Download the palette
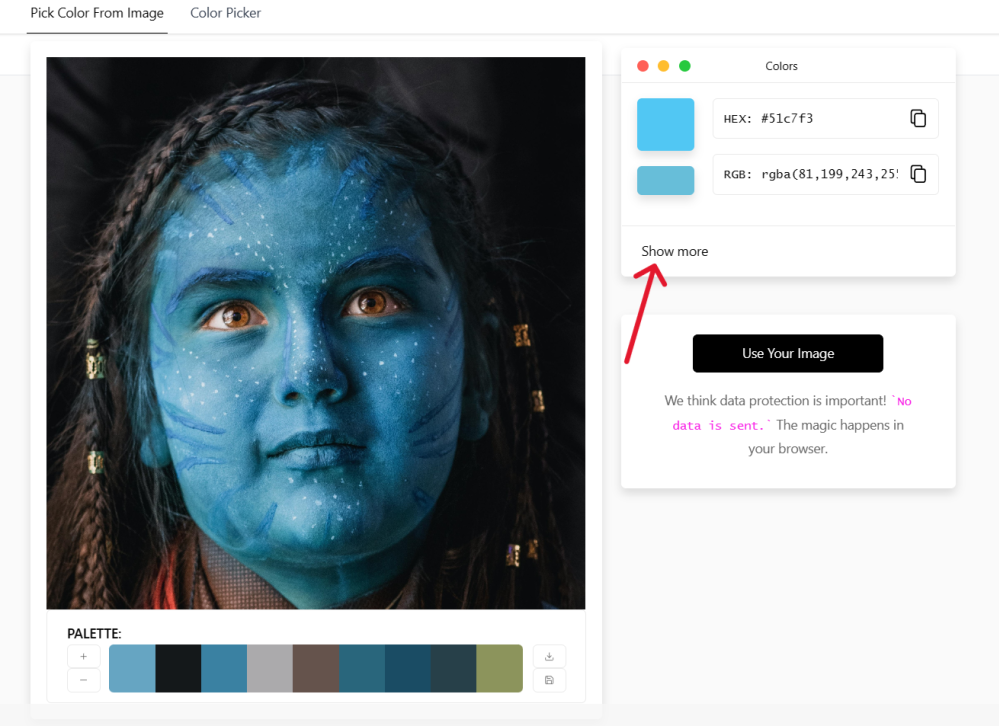The width and height of the screenshot is (999, 726). pos(549,657)
